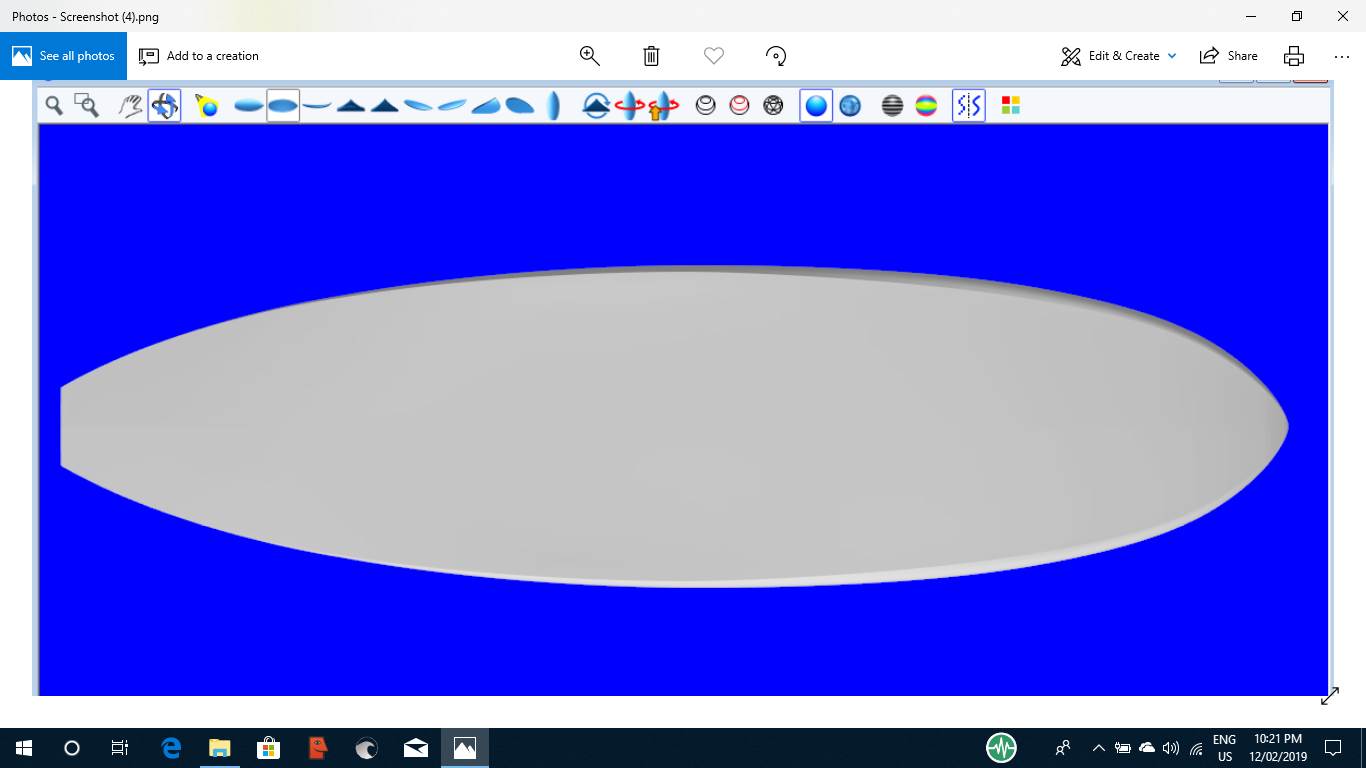Choose the hand pan tool

tap(130, 105)
